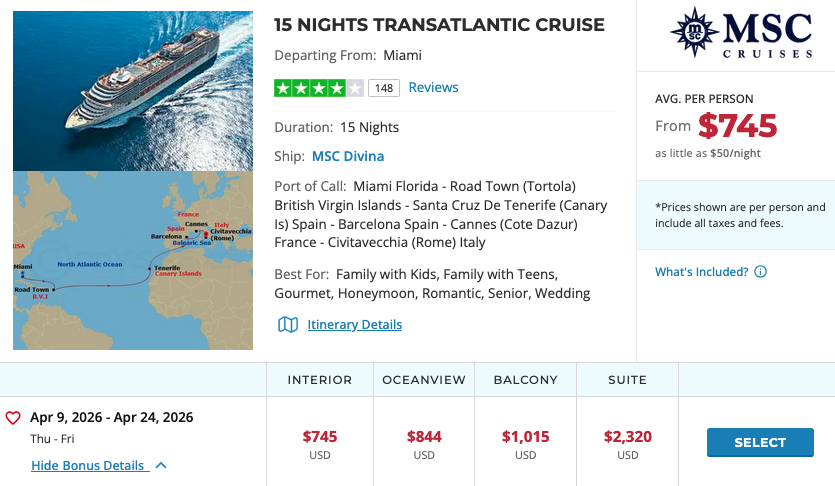Choose the $844 Oceanview price
Screen dimensions: 835x486
(424, 437)
